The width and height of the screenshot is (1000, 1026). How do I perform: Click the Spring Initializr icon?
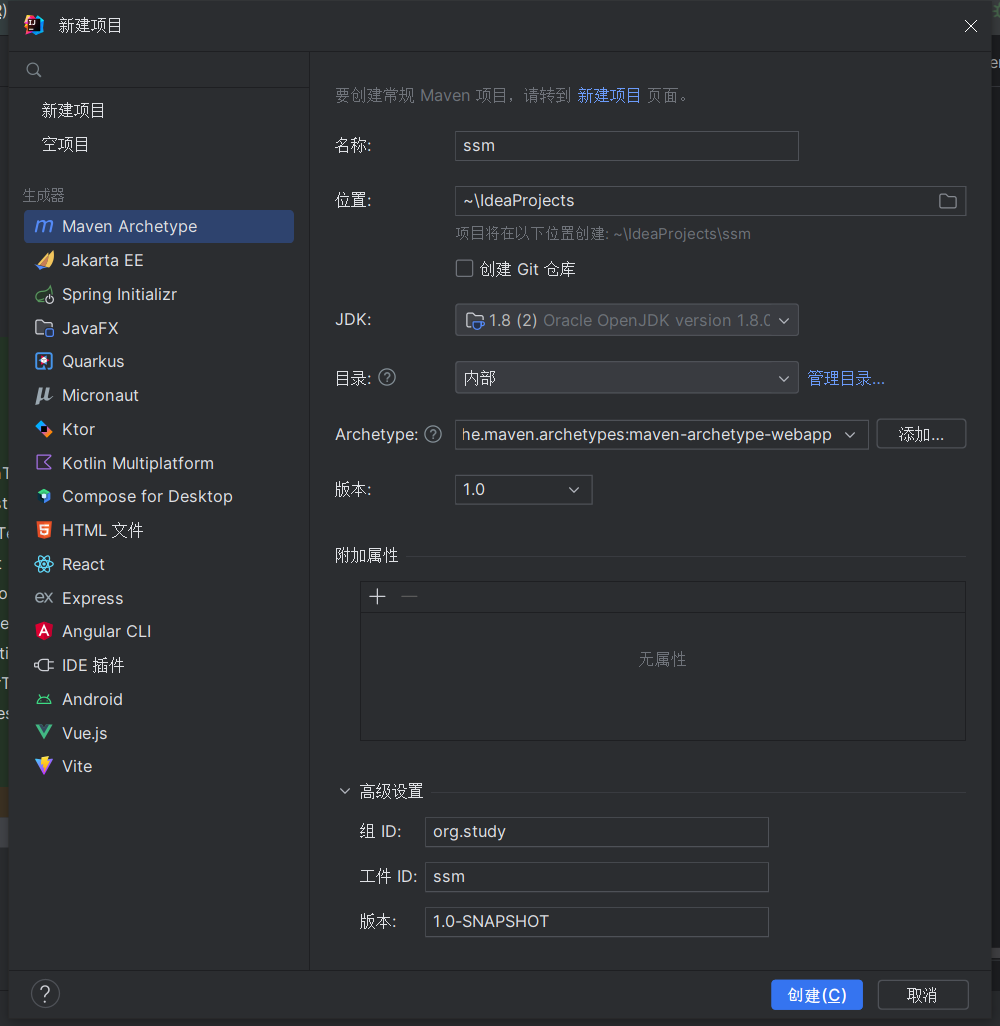44,294
